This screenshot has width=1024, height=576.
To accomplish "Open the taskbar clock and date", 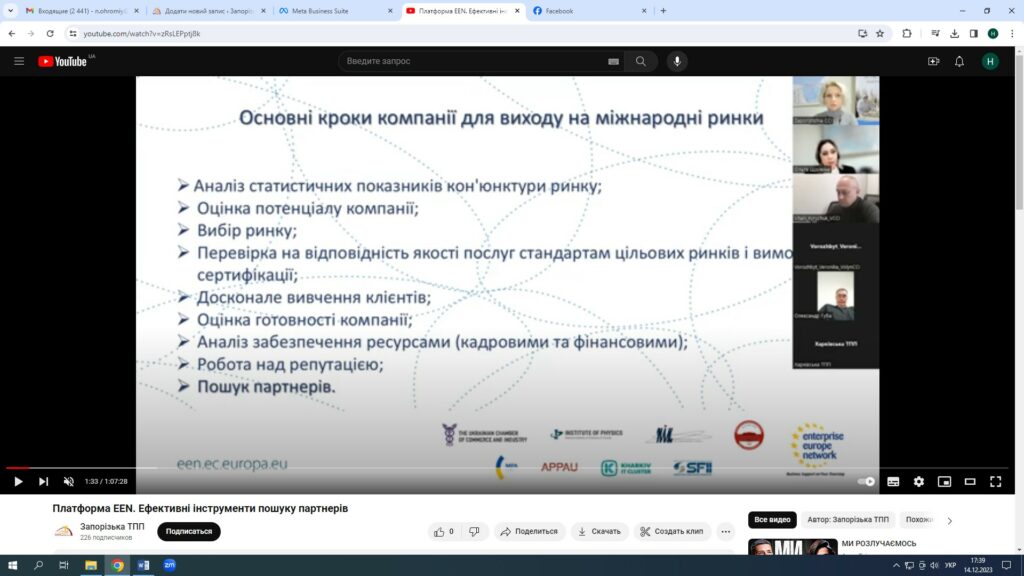I will click(x=978, y=566).
